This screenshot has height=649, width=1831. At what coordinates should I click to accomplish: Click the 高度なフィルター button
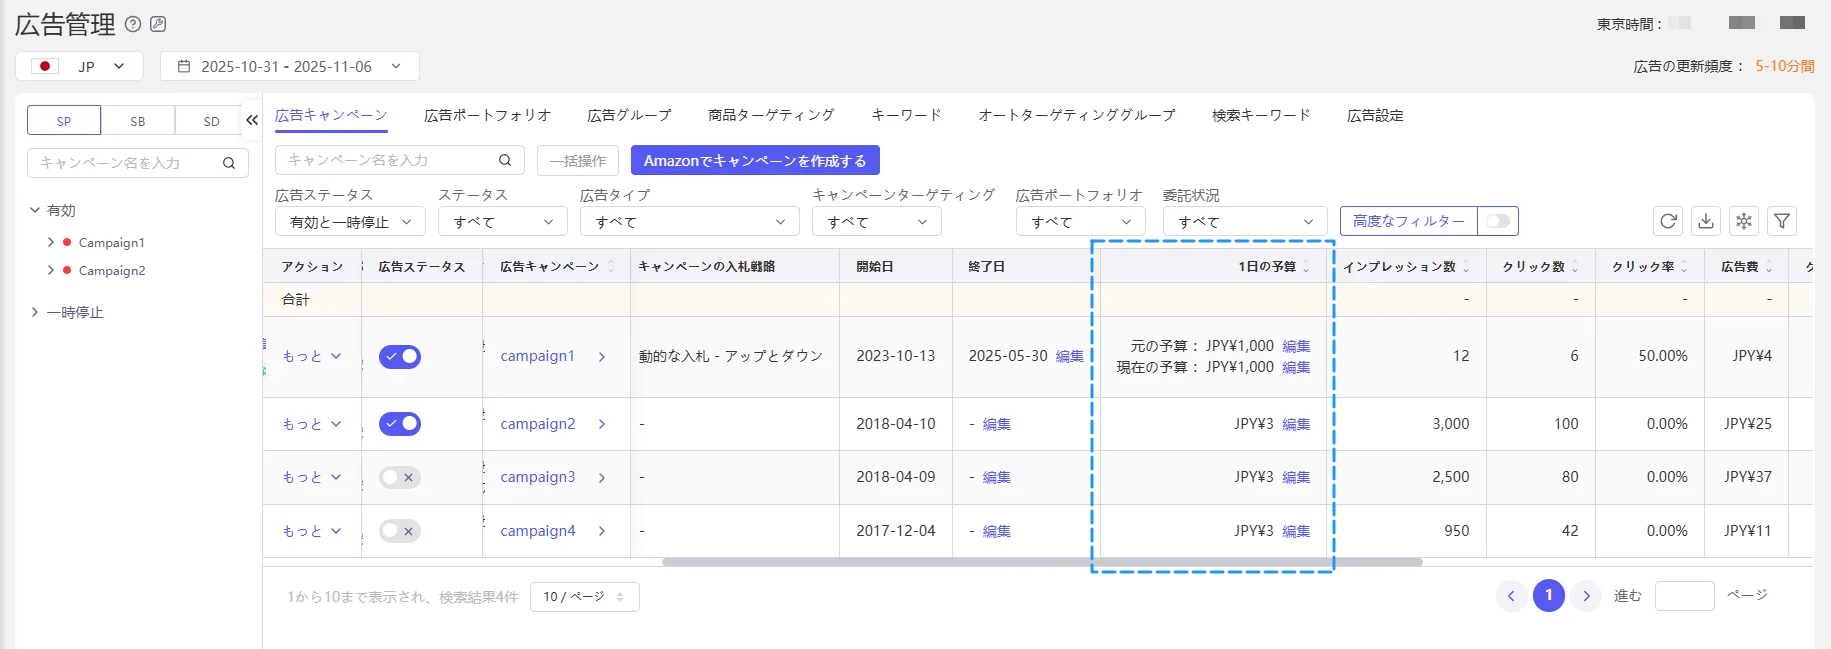(1408, 221)
